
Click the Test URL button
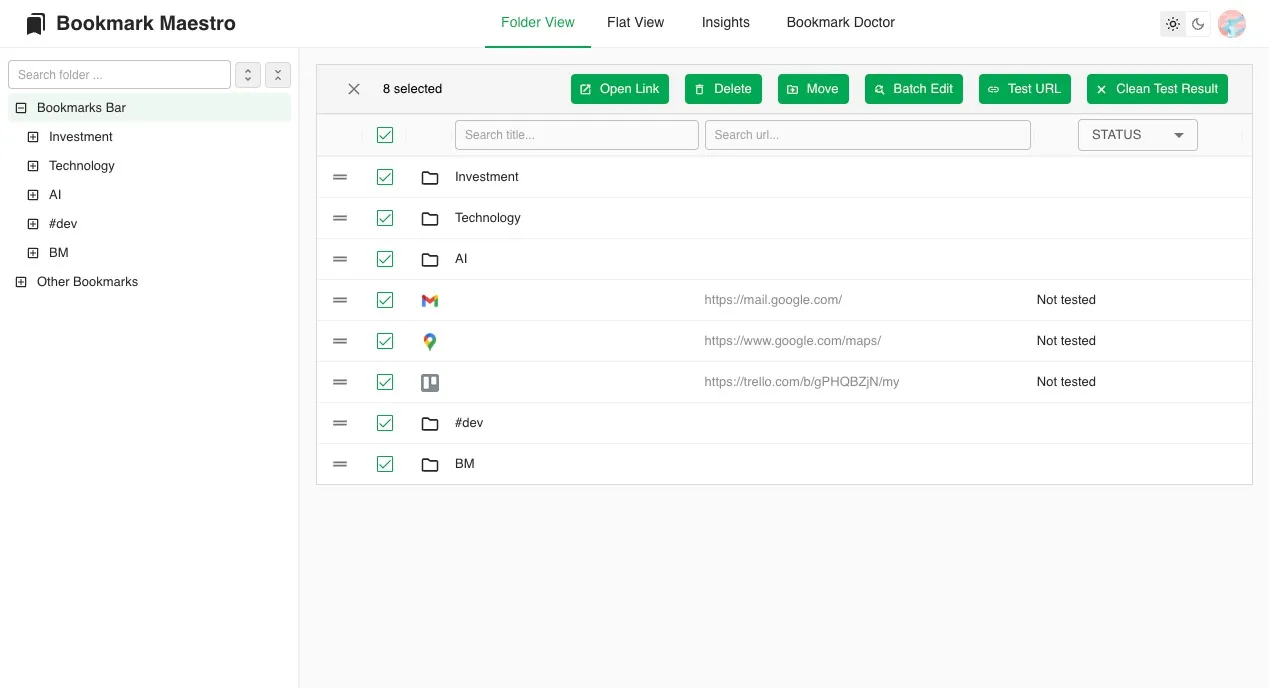coord(1025,89)
